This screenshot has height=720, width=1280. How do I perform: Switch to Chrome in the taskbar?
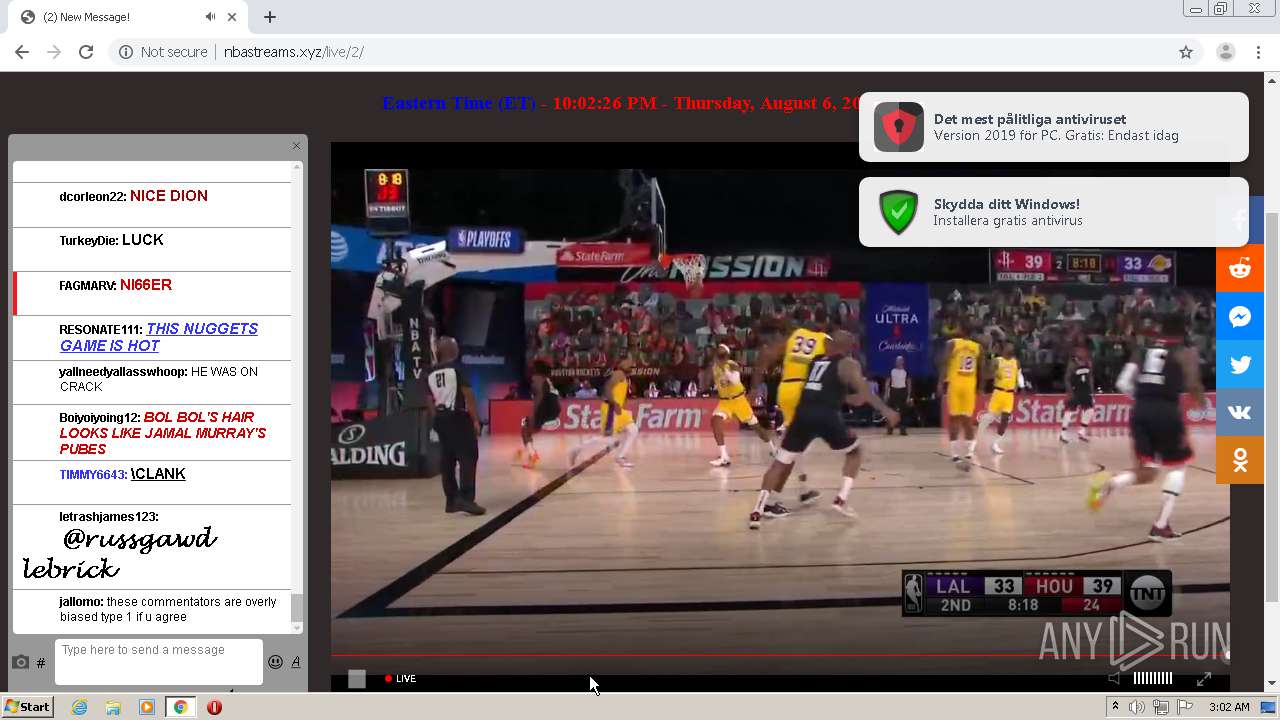(x=180, y=707)
